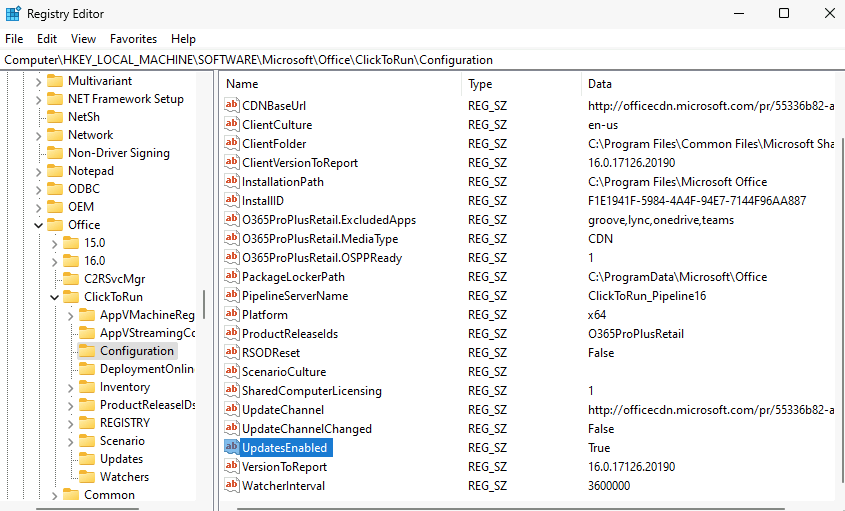This screenshot has height=511, width=845.
Task: Click the string icon beside ClientFolder
Action: 232,143
